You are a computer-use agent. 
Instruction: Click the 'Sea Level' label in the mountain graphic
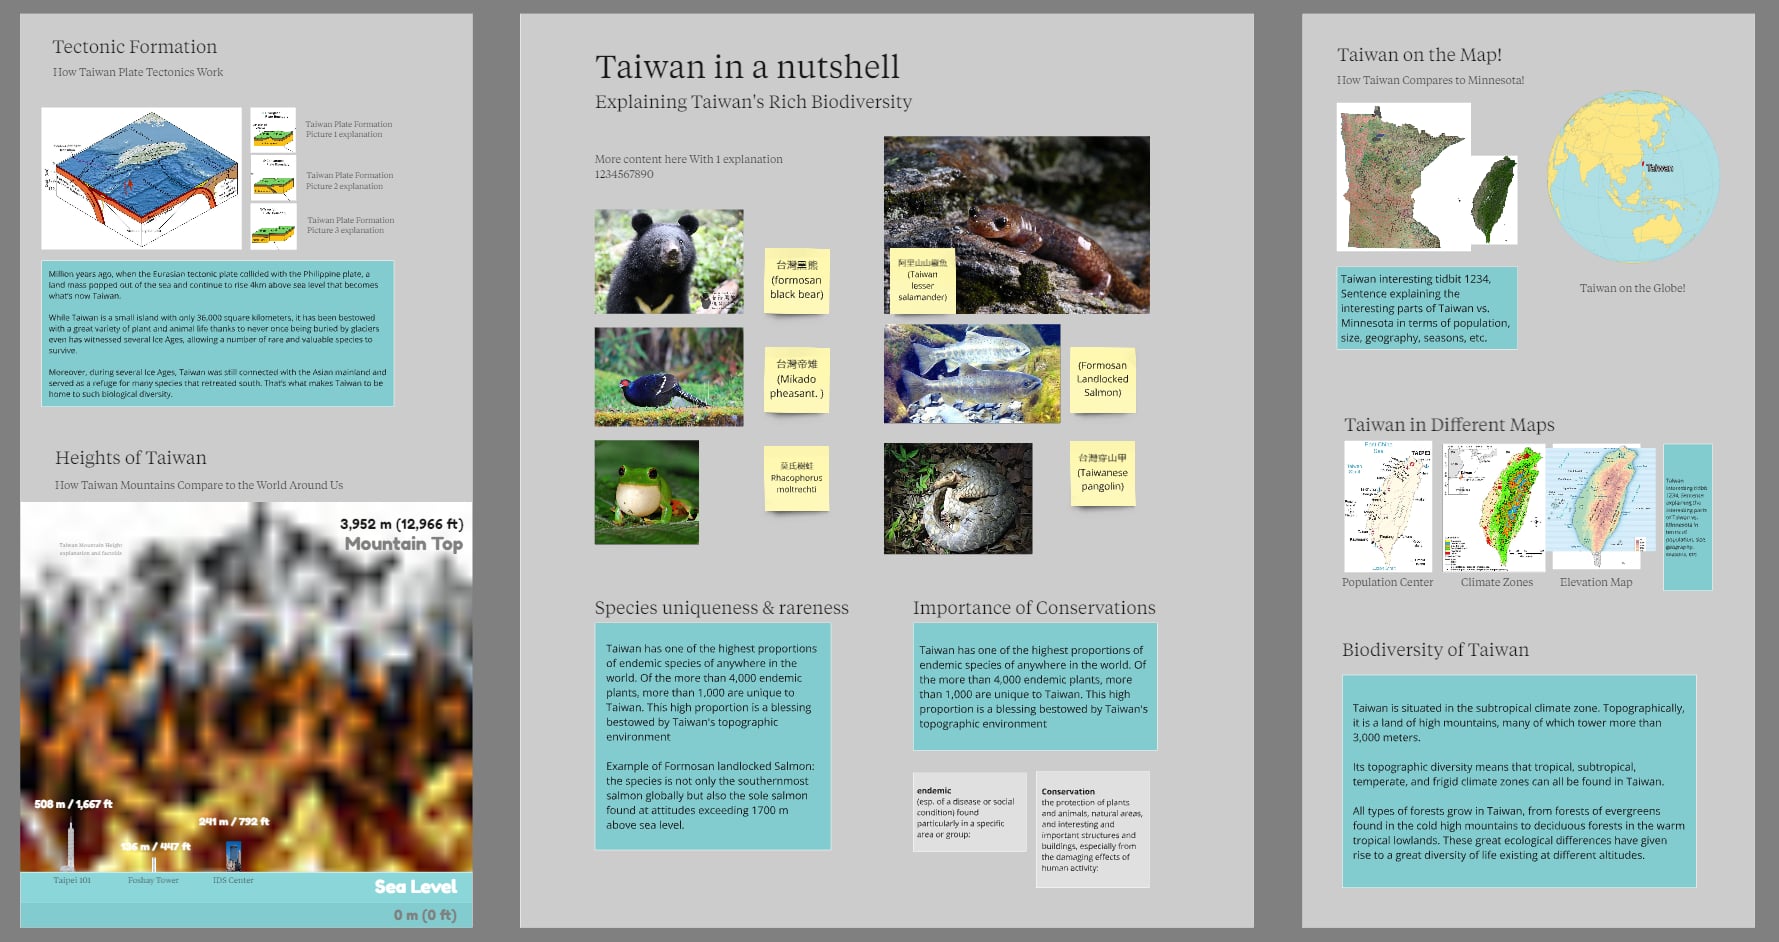415,886
